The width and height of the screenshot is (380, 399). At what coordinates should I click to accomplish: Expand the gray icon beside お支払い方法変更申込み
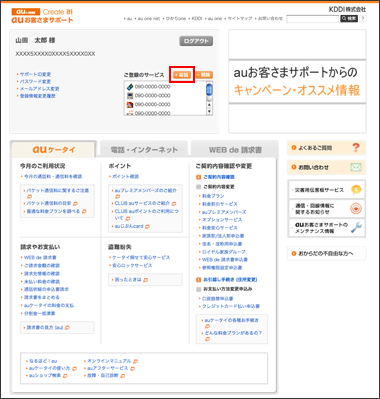pos(199,289)
